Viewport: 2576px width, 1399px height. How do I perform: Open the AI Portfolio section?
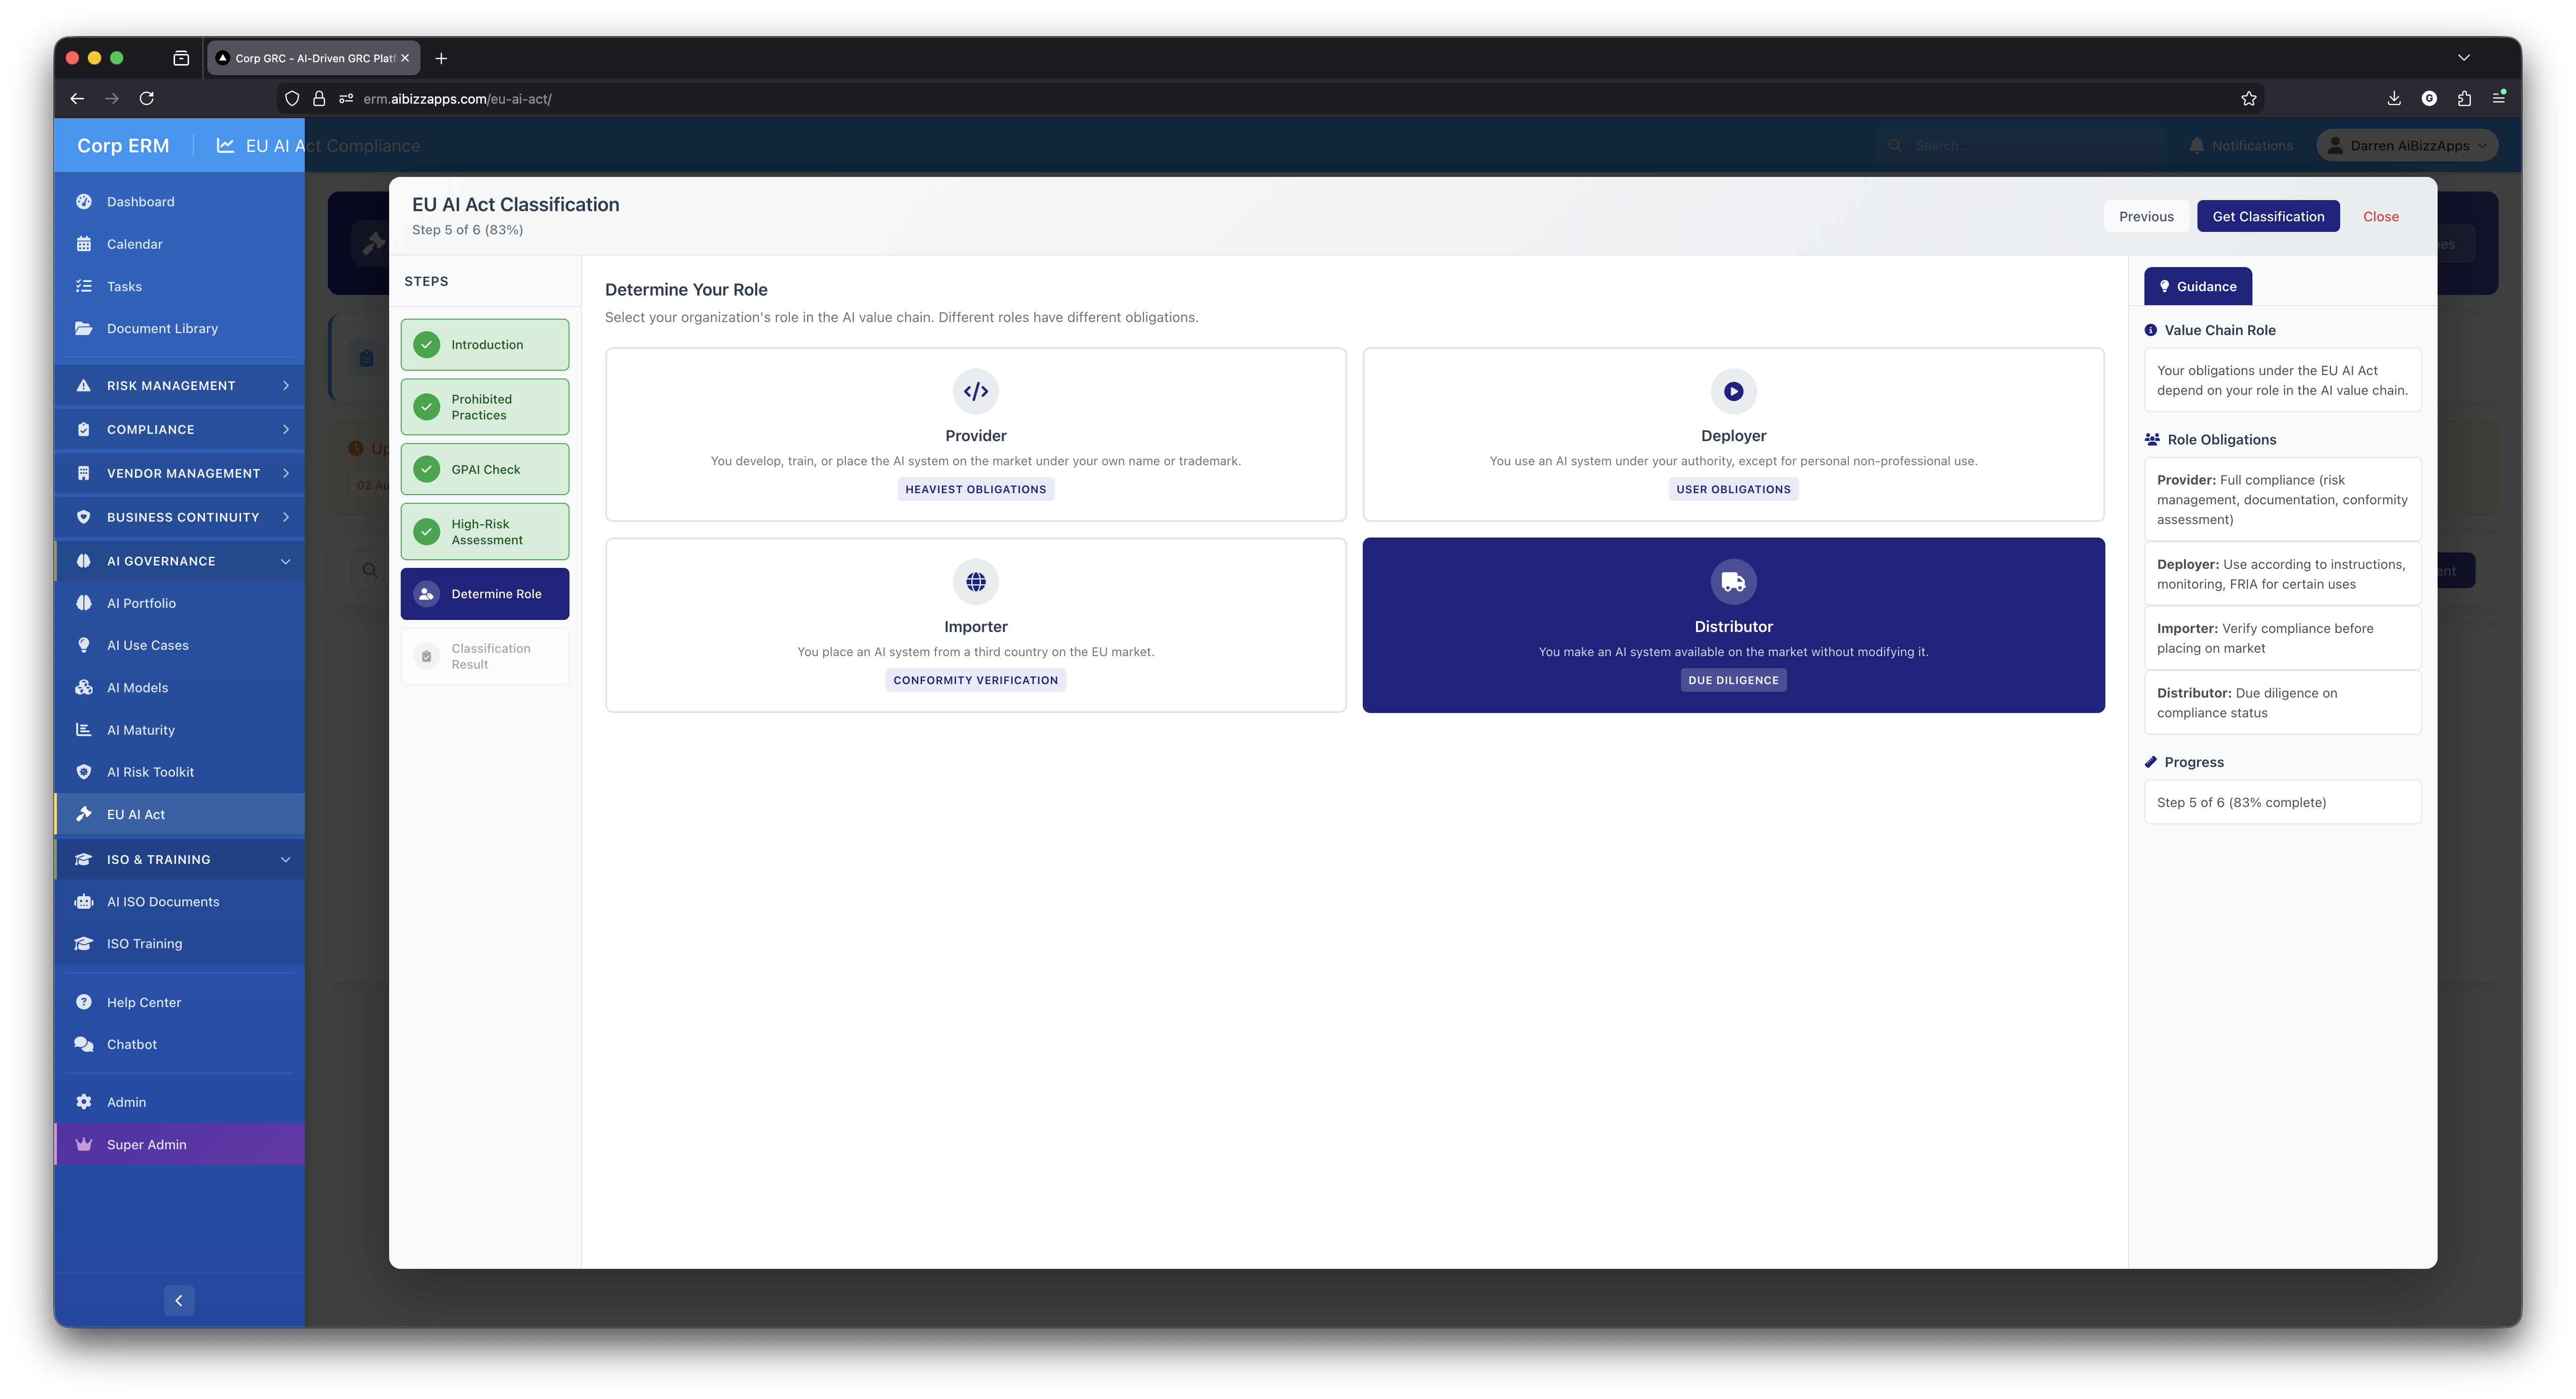[141, 603]
